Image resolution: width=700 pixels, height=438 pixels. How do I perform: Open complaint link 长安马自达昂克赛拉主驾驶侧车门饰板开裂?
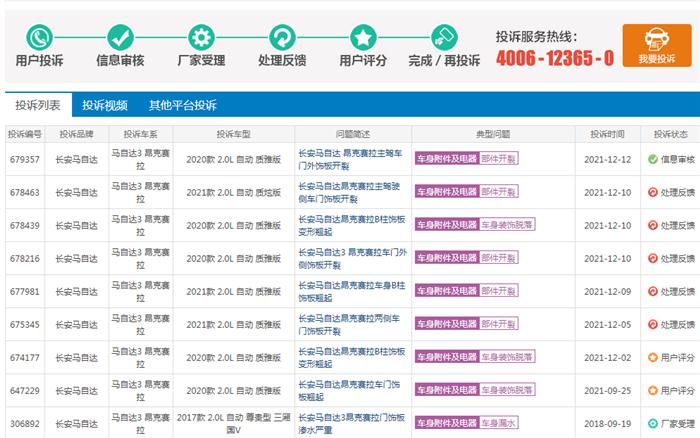[x=349, y=192]
